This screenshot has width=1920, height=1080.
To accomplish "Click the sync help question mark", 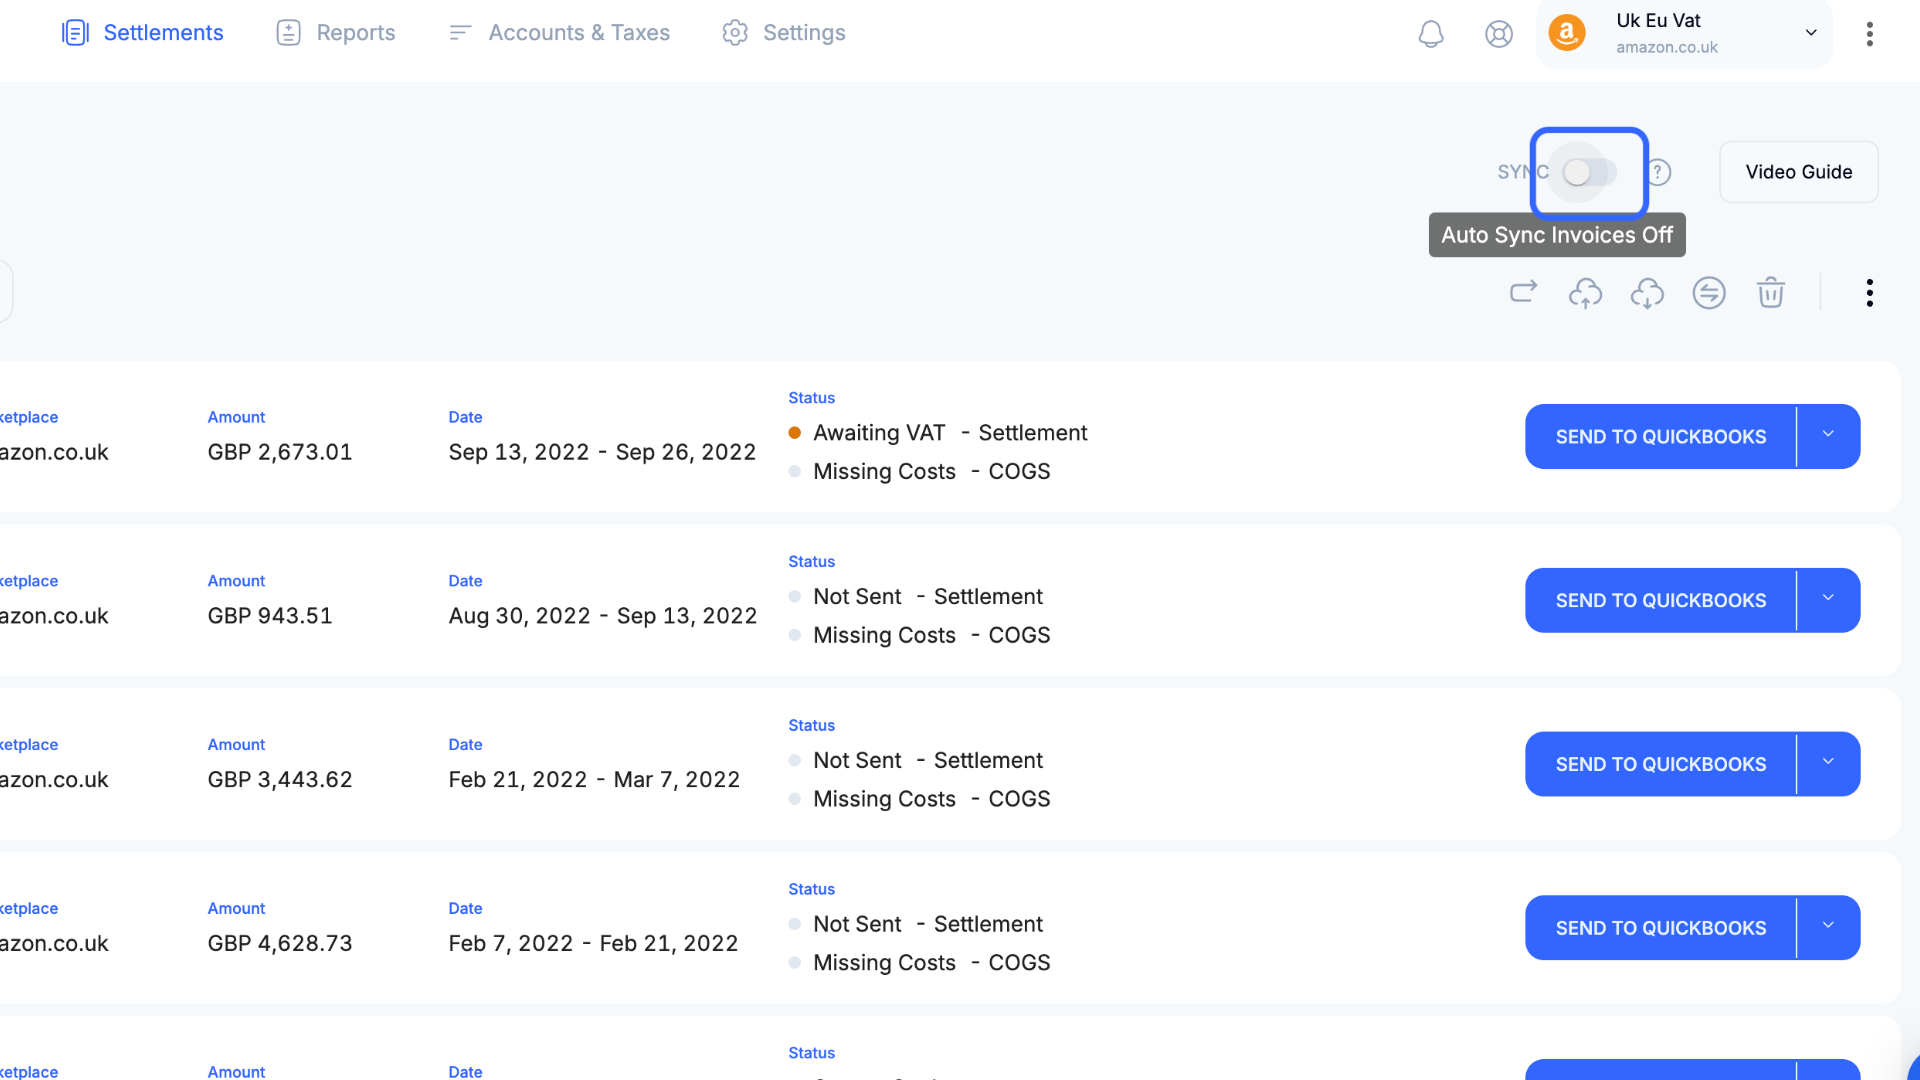I will point(1659,172).
